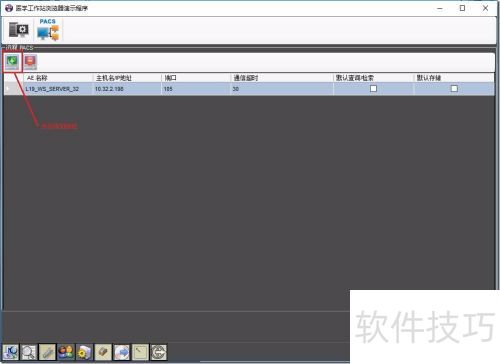500x364 pixels.
Task: Click the red remove PACS server button
Action: coord(30,62)
